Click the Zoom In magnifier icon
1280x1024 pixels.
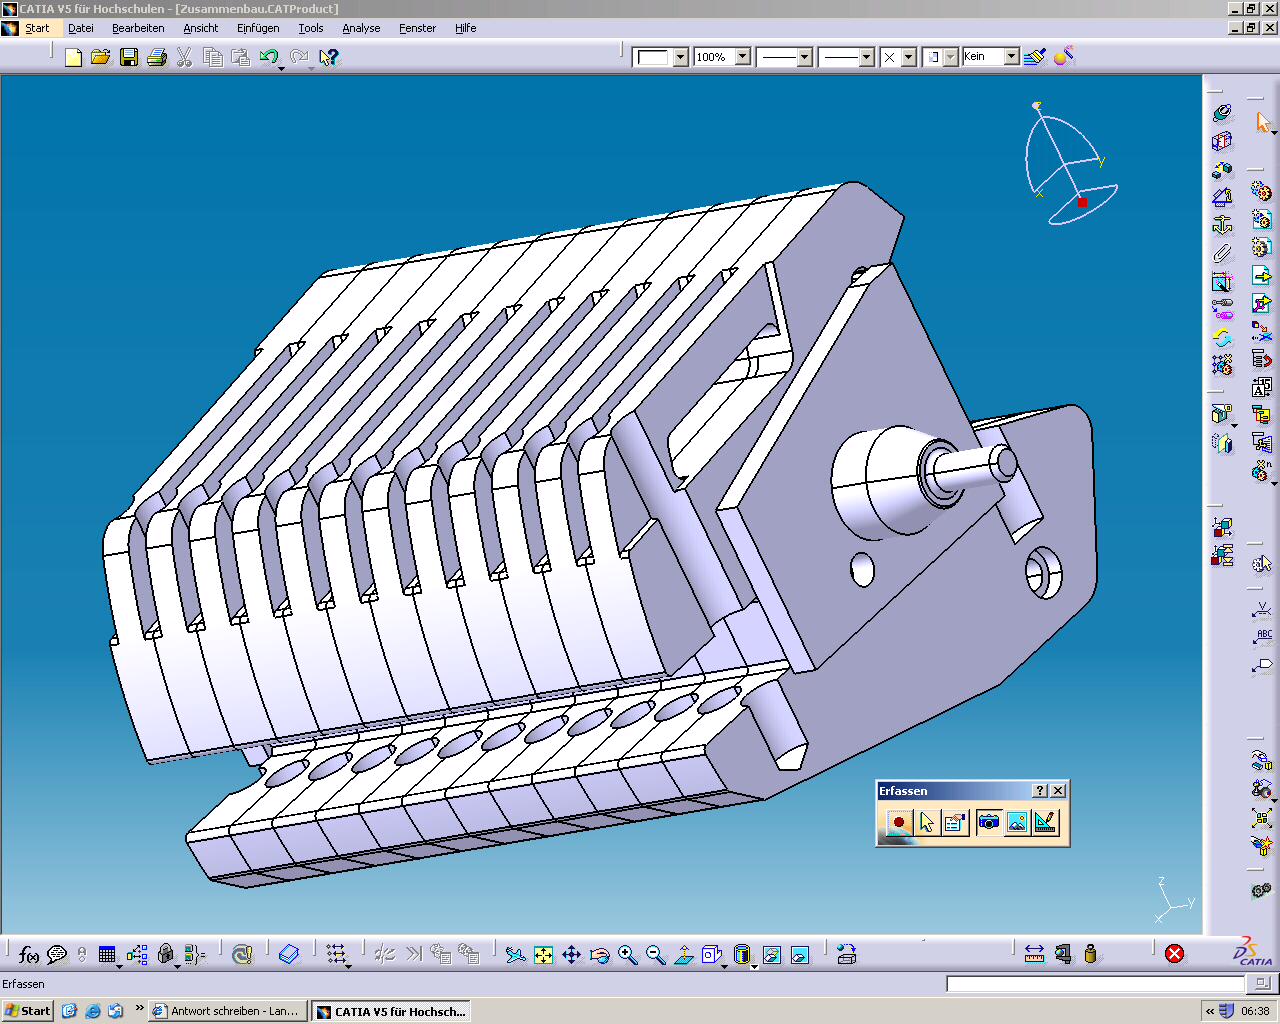click(627, 955)
